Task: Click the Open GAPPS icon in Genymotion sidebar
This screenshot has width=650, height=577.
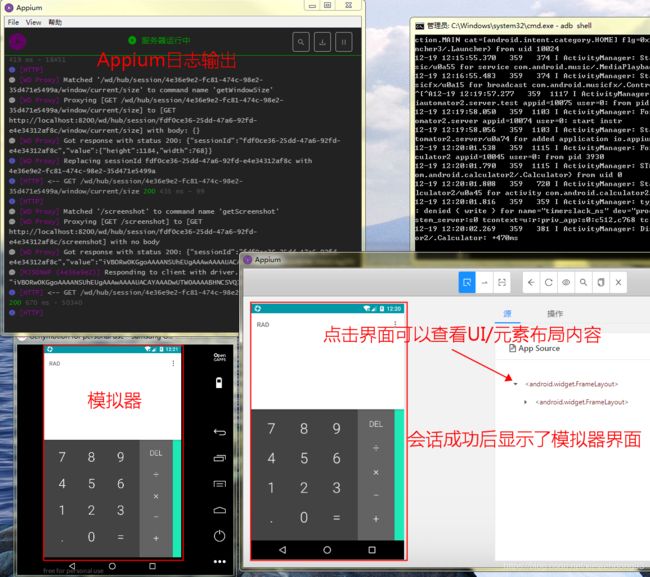Action: (219, 357)
